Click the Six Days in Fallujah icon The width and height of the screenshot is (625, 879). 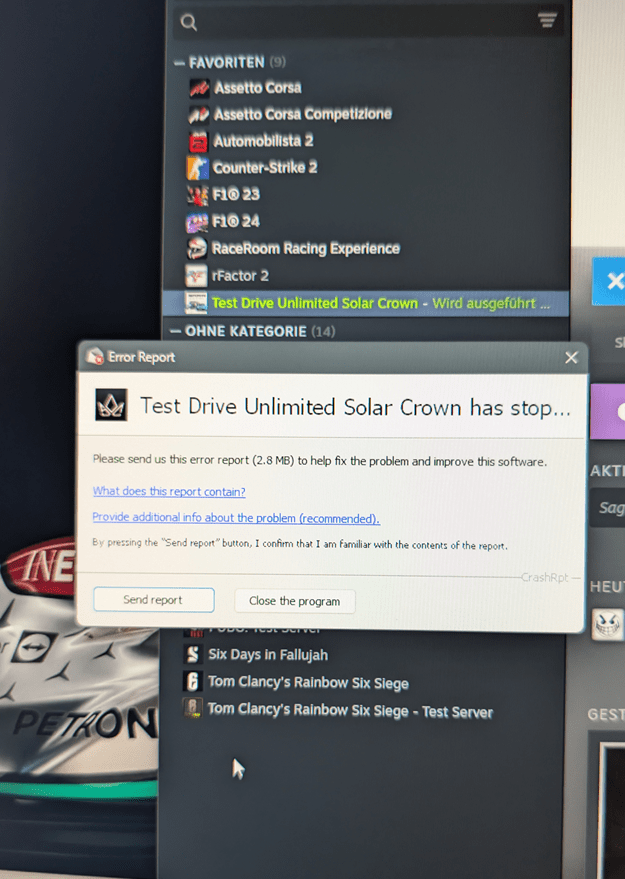[x=192, y=654]
